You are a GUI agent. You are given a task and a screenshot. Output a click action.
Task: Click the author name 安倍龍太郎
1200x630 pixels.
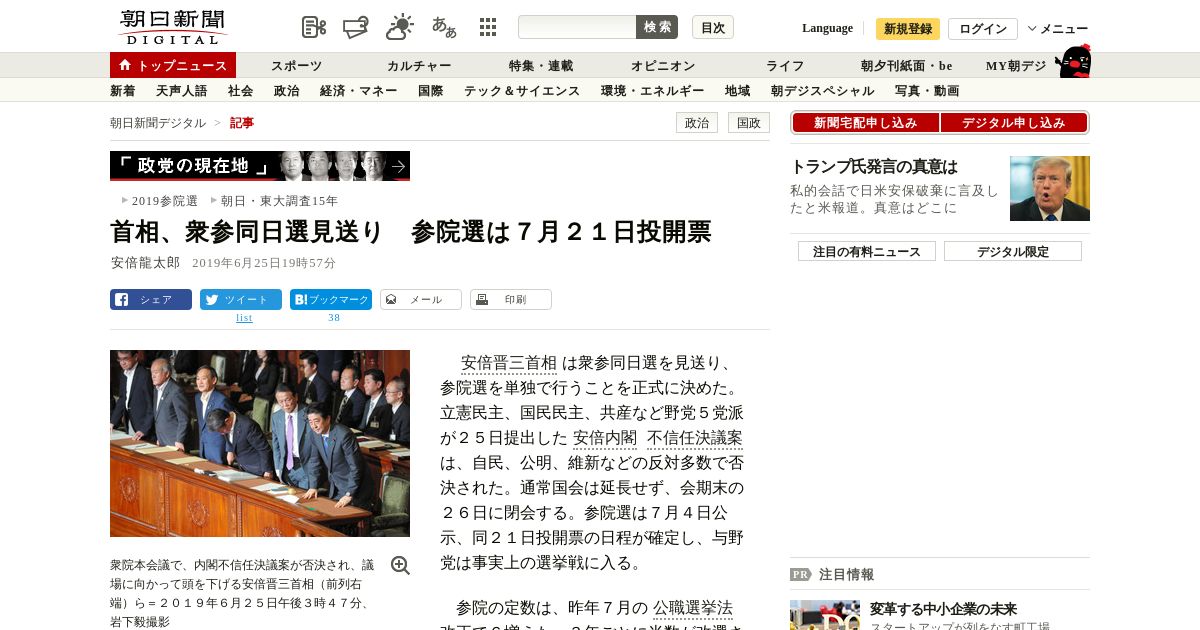pyautogui.click(x=146, y=263)
